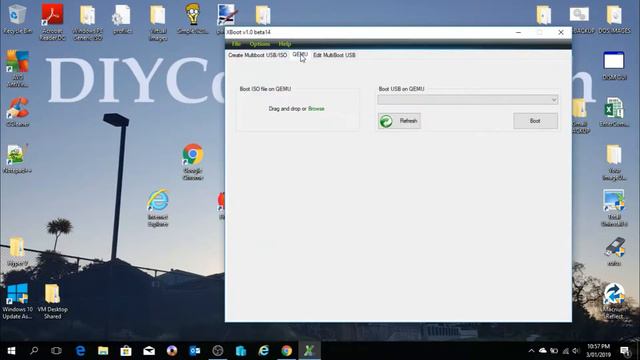The height and width of the screenshot is (360, 640).
Task: Select the Macrium Reflect desktop icon
Action: pyautogui.click(x=614, y=301)
